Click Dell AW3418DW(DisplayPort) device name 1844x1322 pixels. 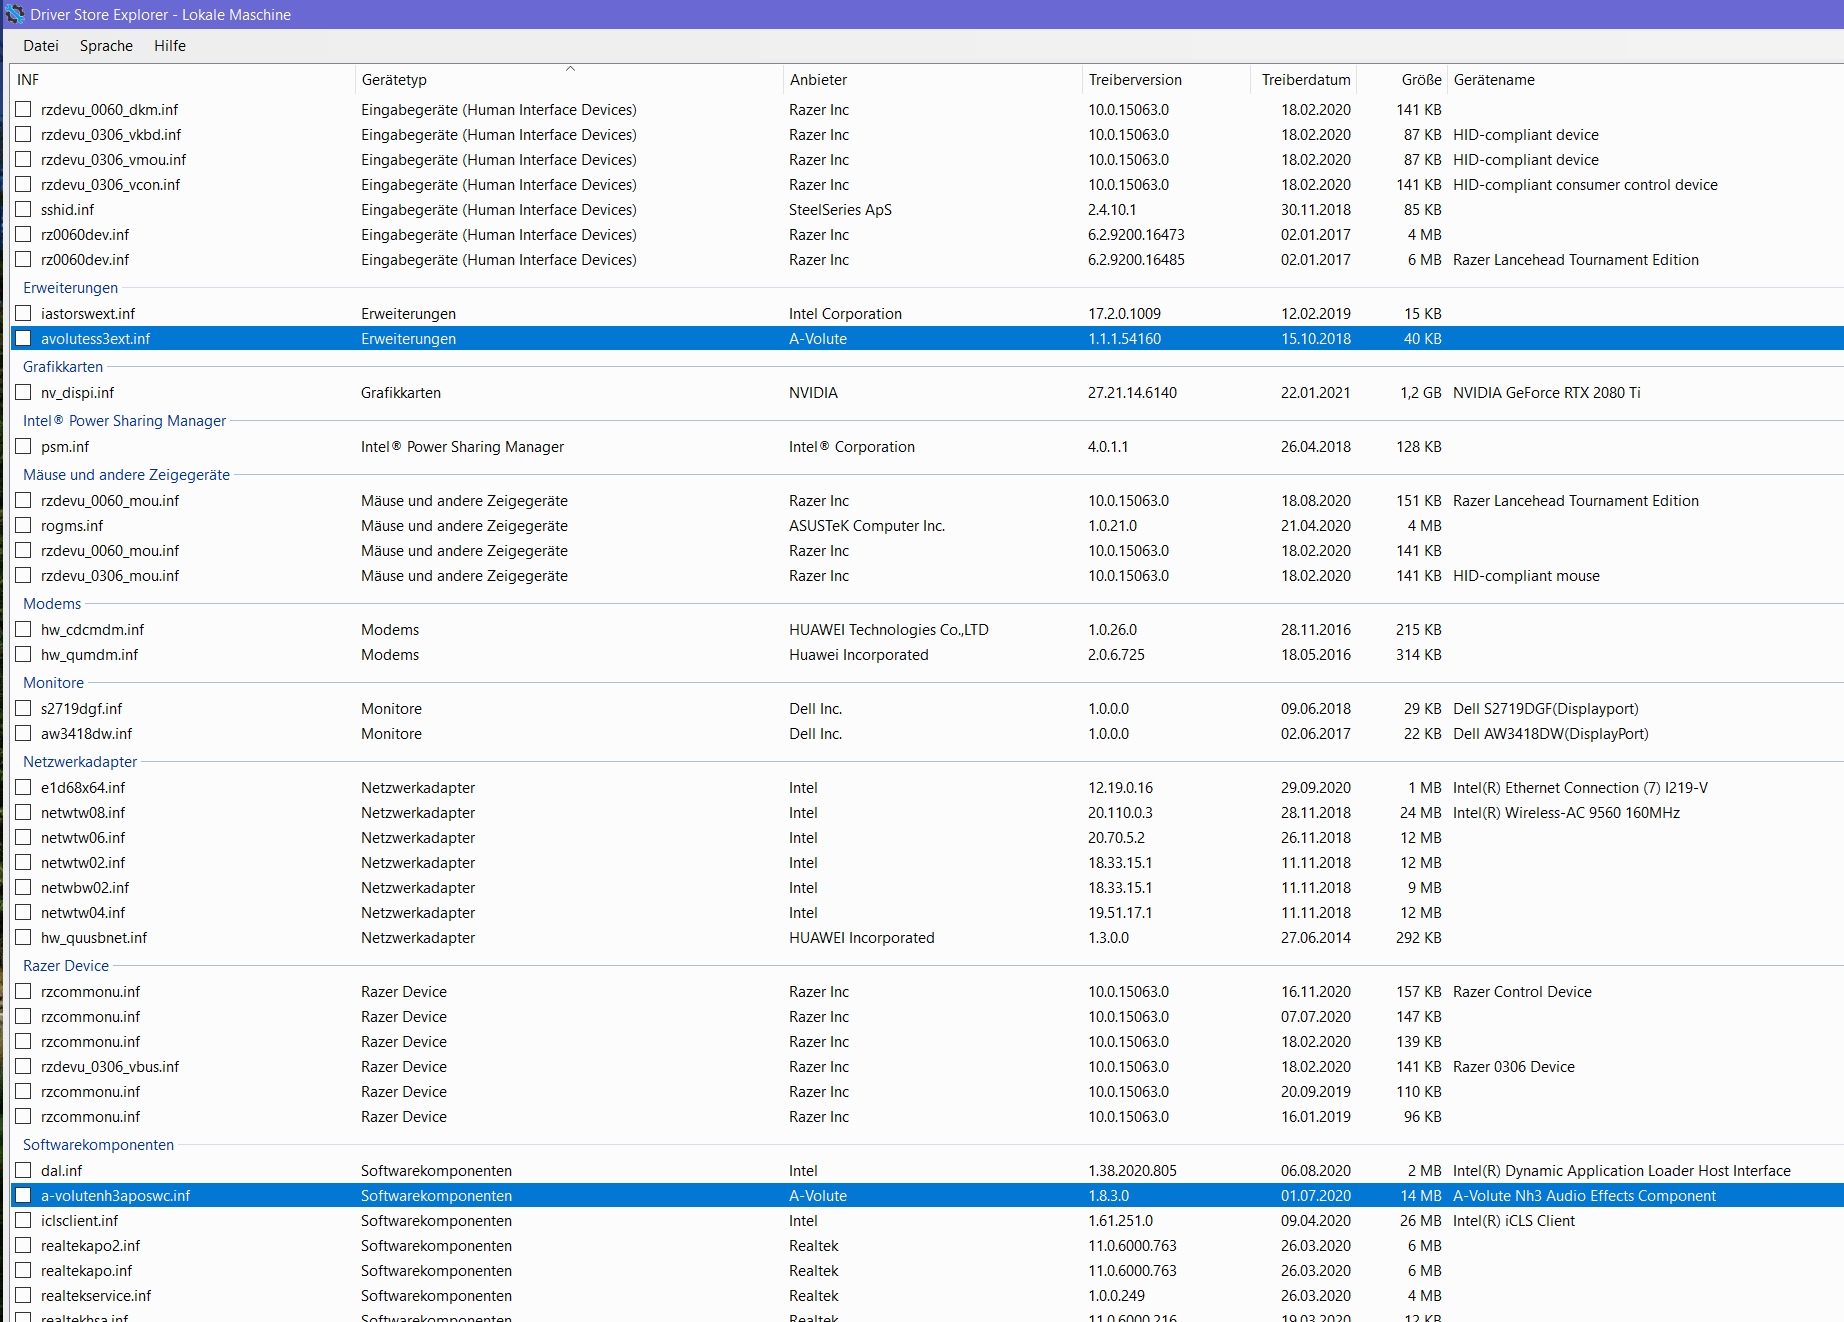tap(1550, 734)
